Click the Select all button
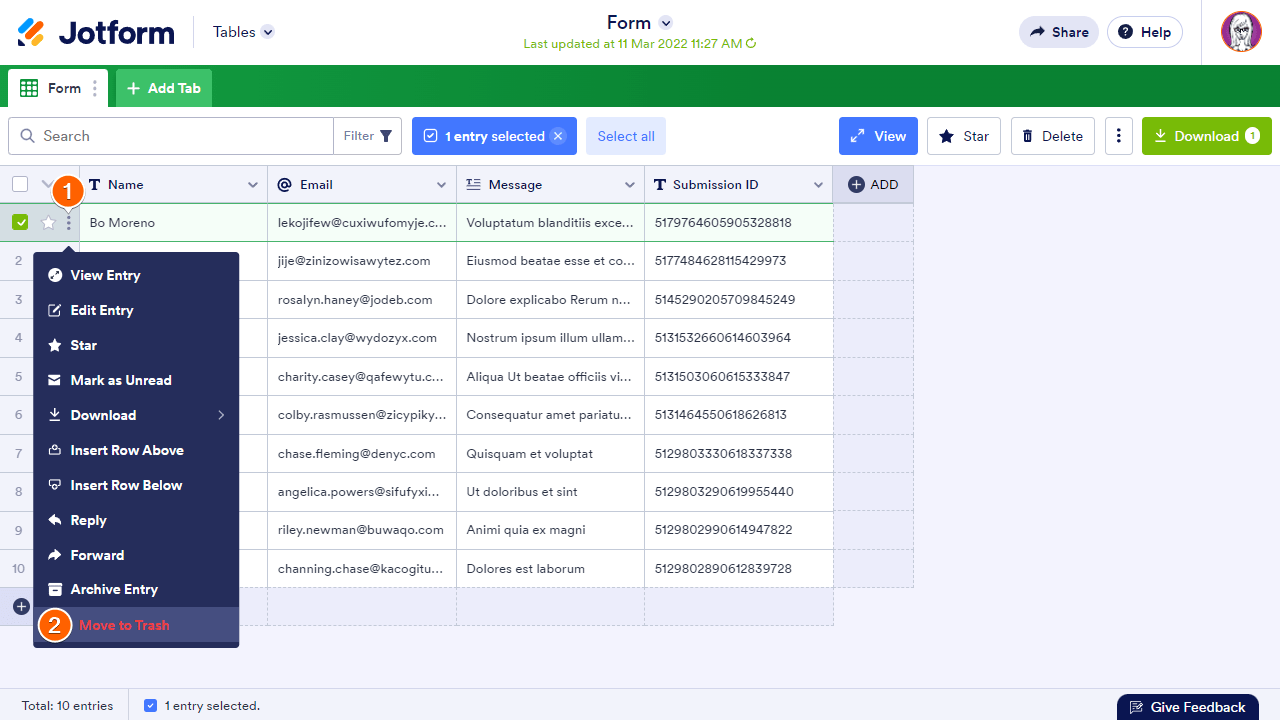 point(625,135)
